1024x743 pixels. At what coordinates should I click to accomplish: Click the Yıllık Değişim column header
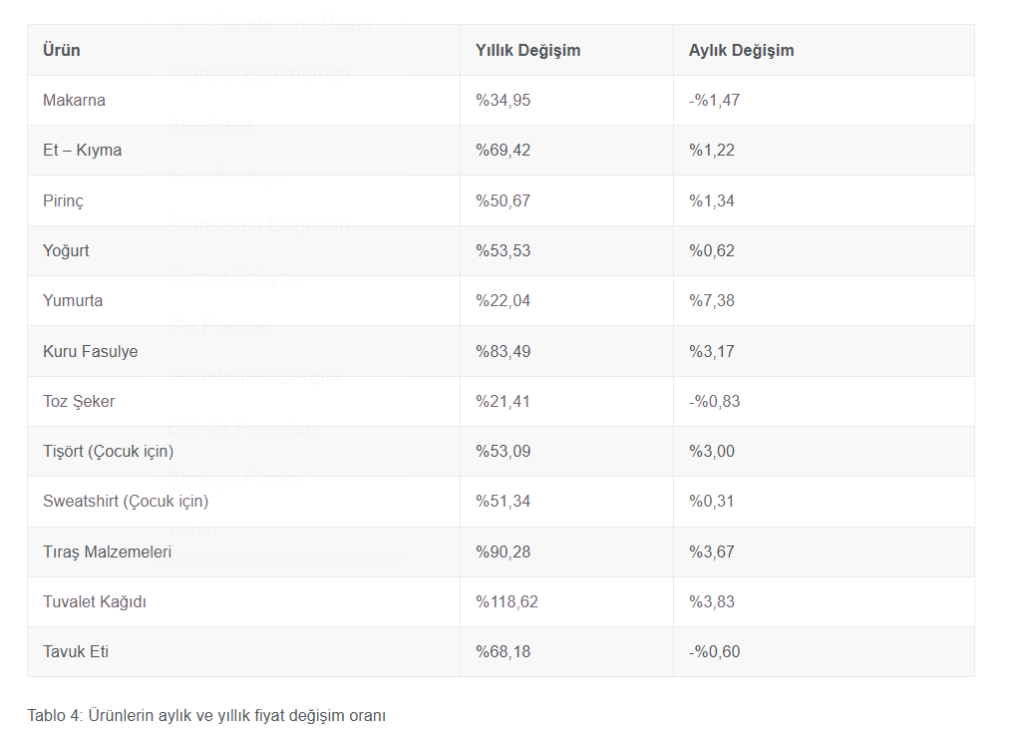coord(528,50)
